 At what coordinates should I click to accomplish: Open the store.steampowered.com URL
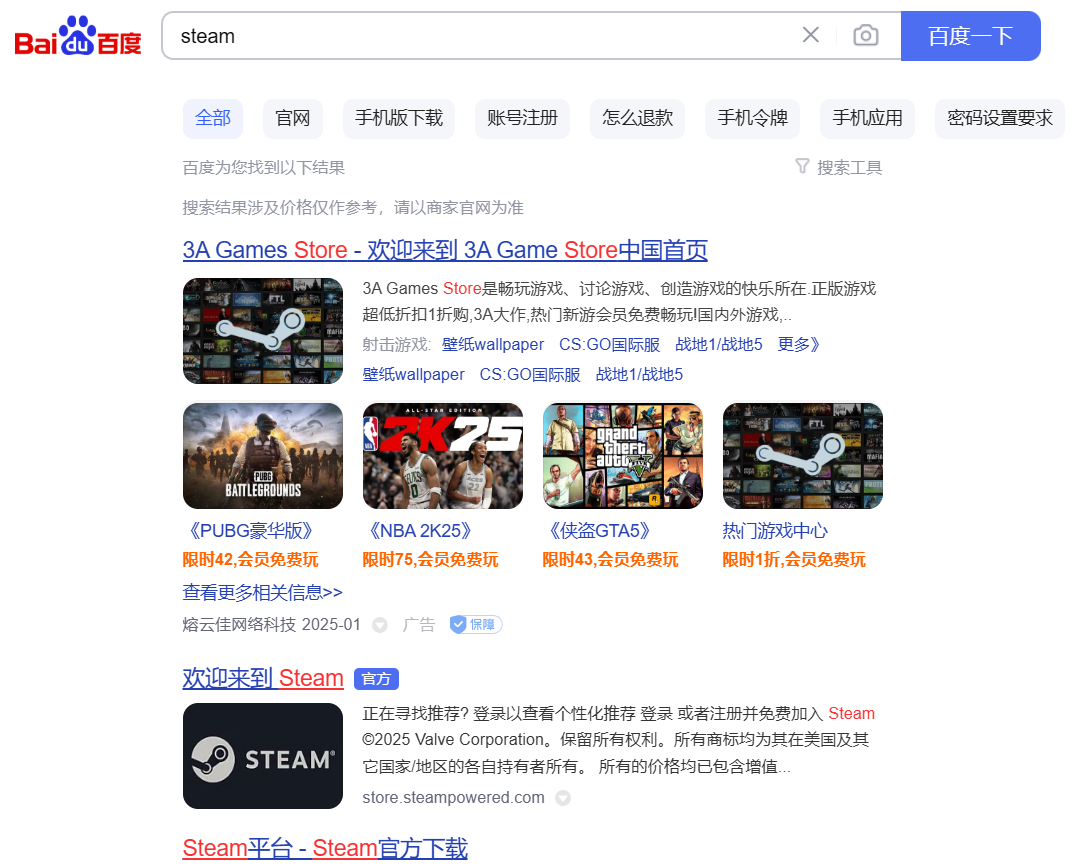454,797
